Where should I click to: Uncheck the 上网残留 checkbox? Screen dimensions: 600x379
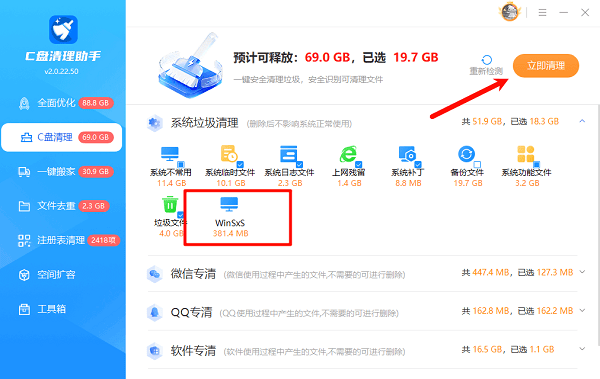click(x=359, y=165)
